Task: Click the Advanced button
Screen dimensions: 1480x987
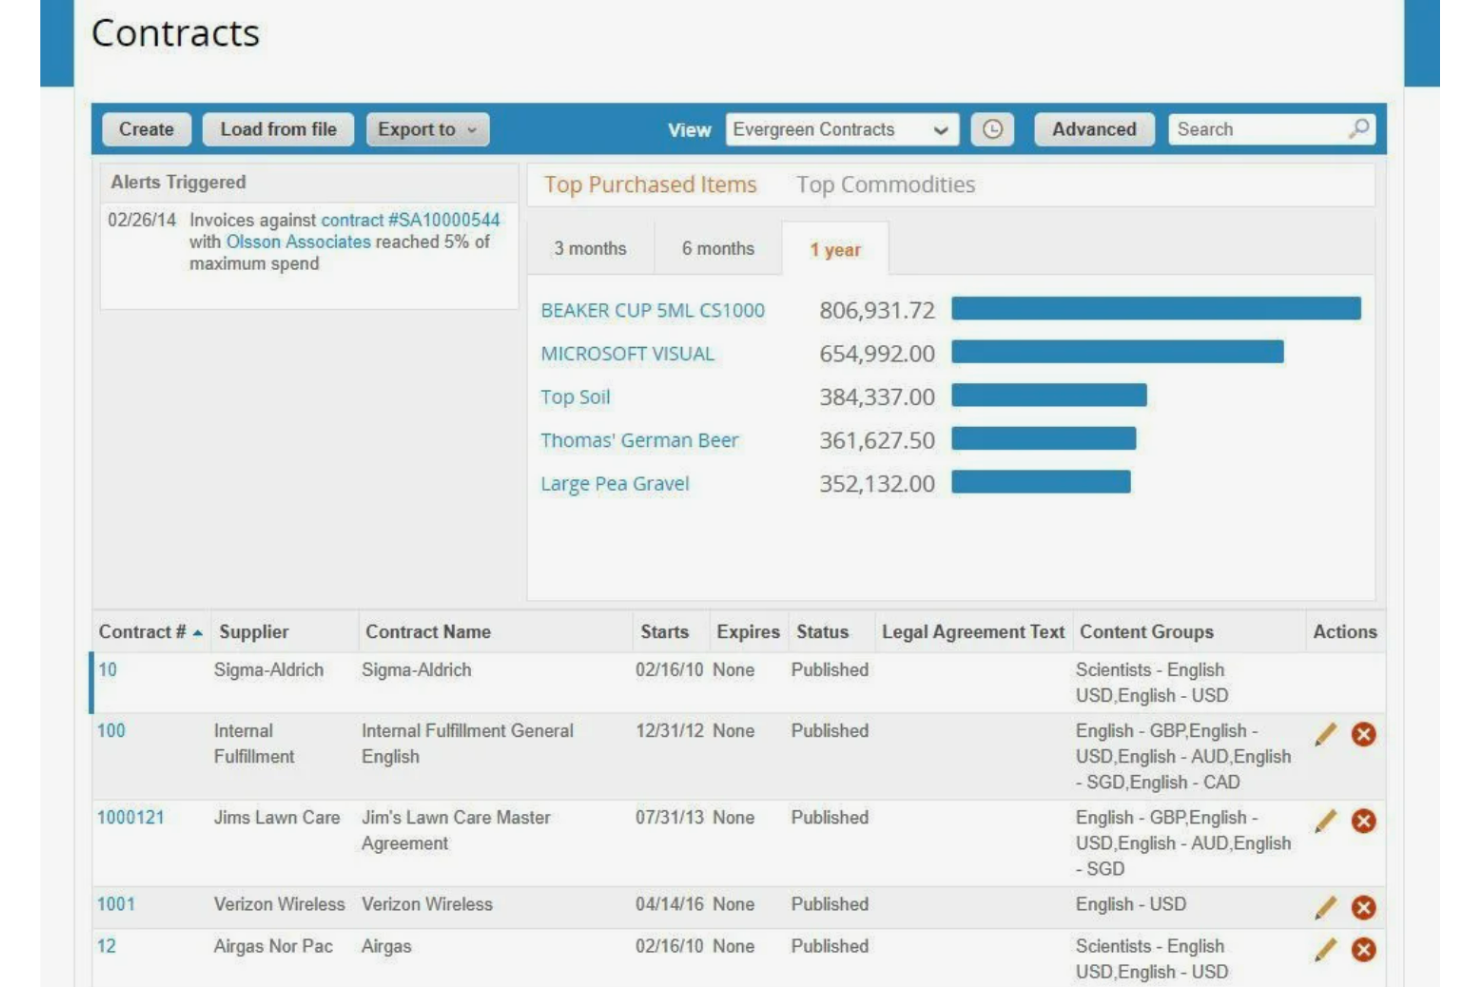Action: click(1094, 129)
